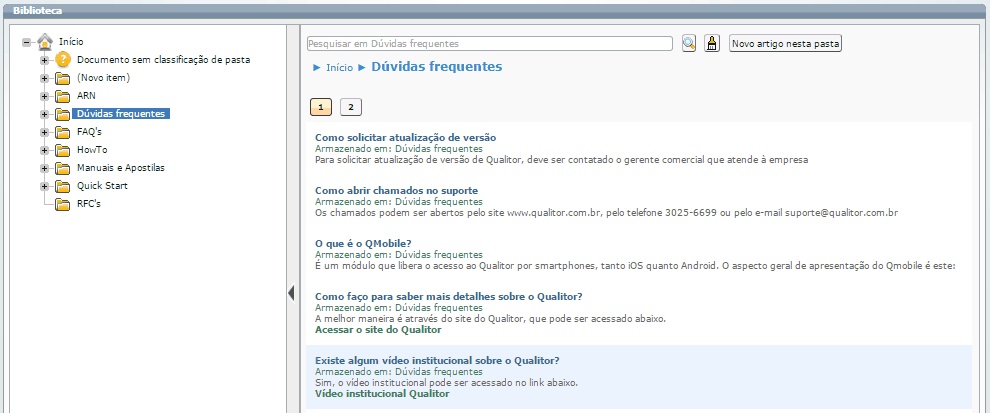The width and height of the screenshot is (990, 413).
Task: Collapse the left panel with splitter arrow
Action: pos(291,292)
